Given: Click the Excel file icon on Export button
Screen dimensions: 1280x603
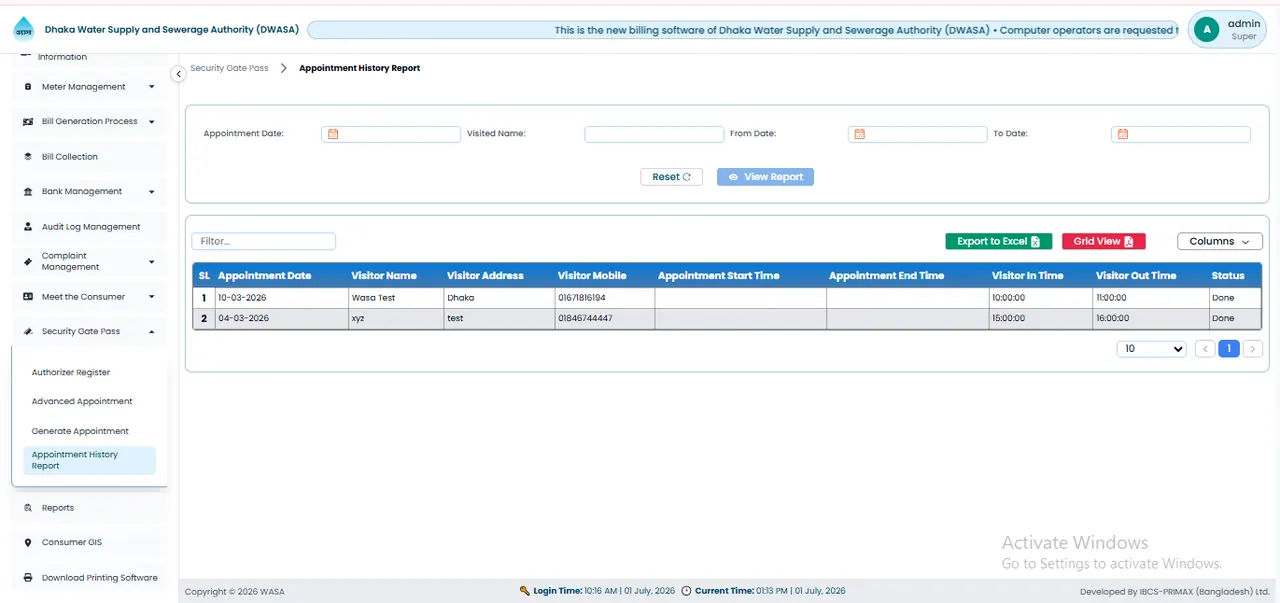Looking at the screenshot, I should point(1036,242).
